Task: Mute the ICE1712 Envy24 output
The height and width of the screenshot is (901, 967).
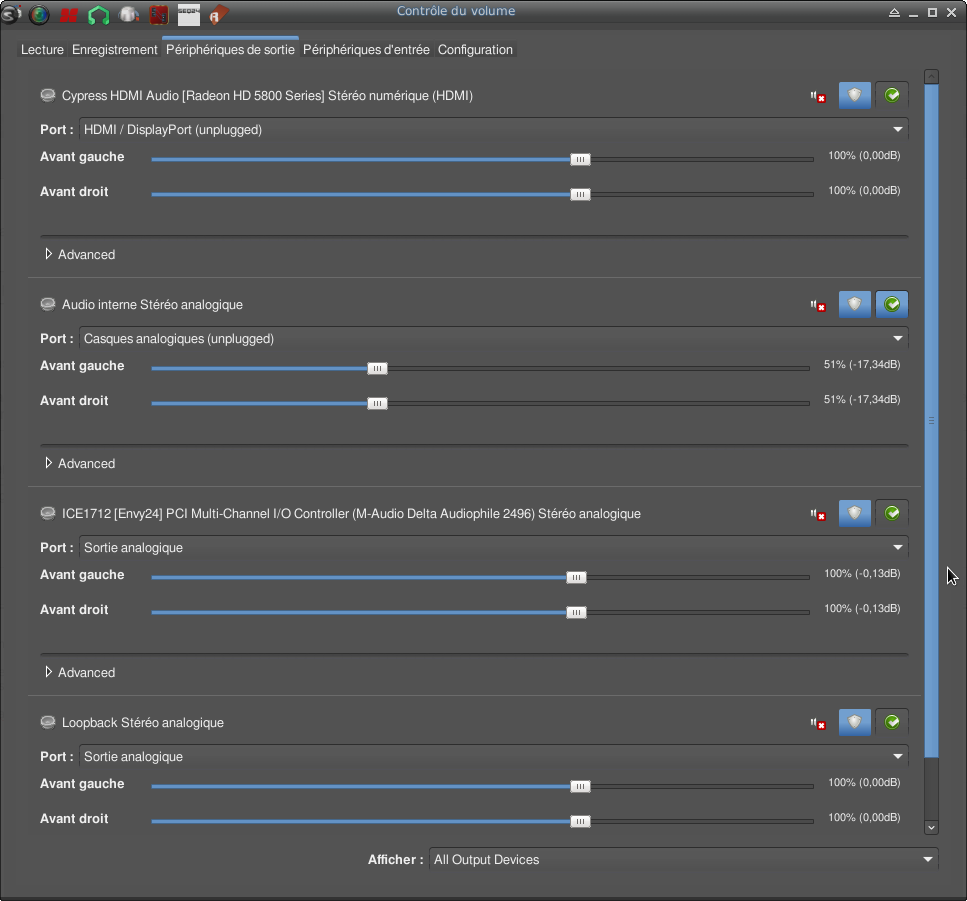Action: (818, 514)
